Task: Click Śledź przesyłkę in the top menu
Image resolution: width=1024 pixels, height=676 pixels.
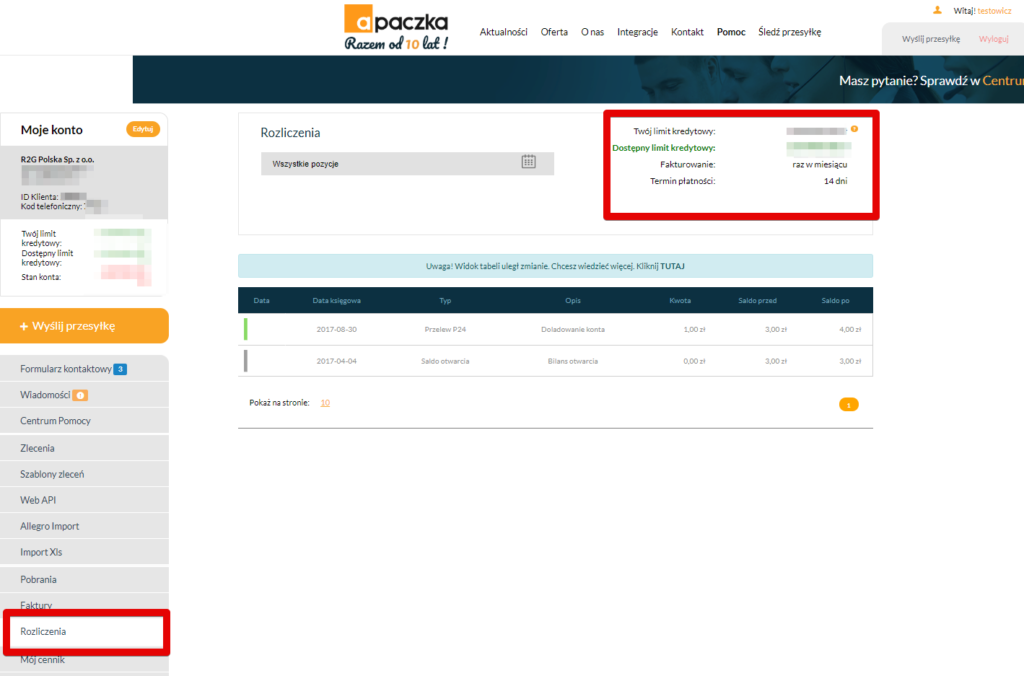Action: (789, 32)
